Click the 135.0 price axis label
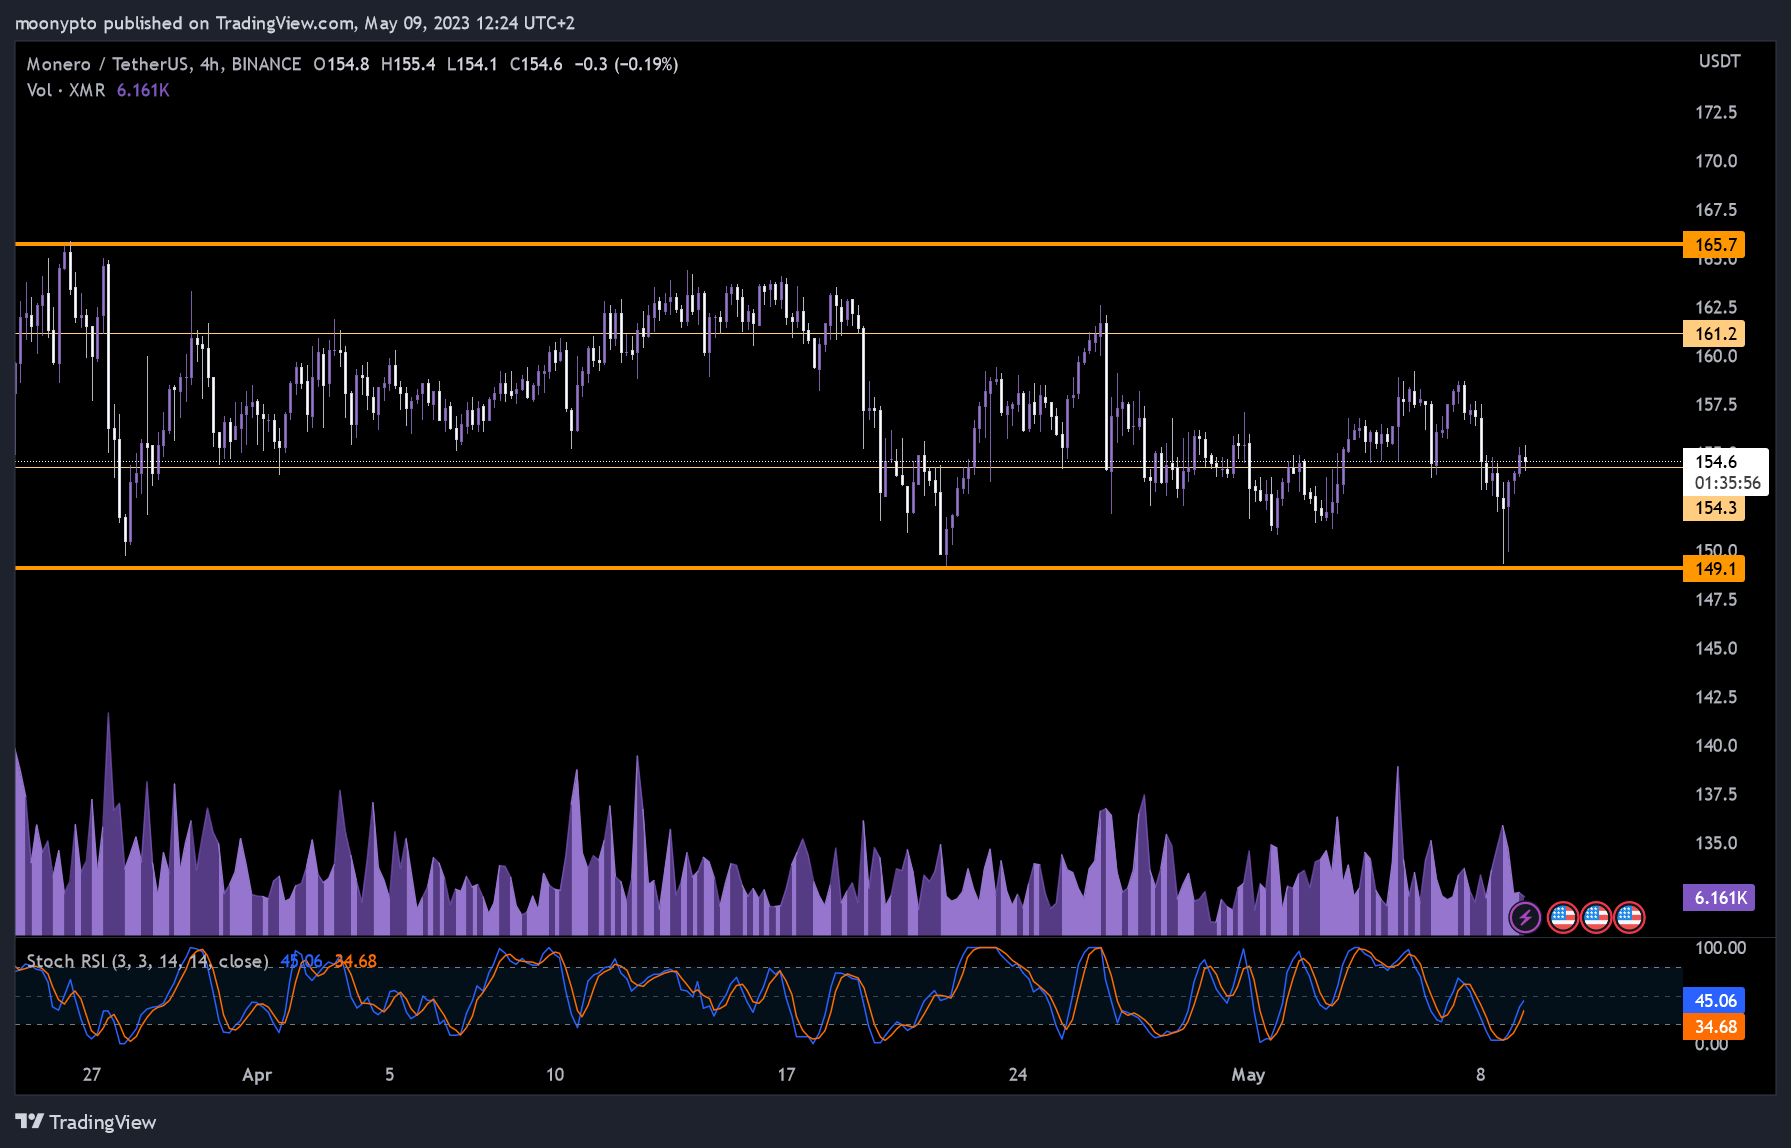This screenshot has height=1148, width=1791. [1716, 843]
